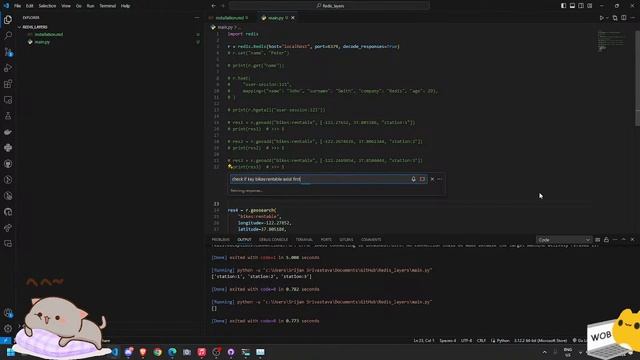
Task: Open the Code output channel dropdown
Action: pyautogui.click(x=564, y=240)
